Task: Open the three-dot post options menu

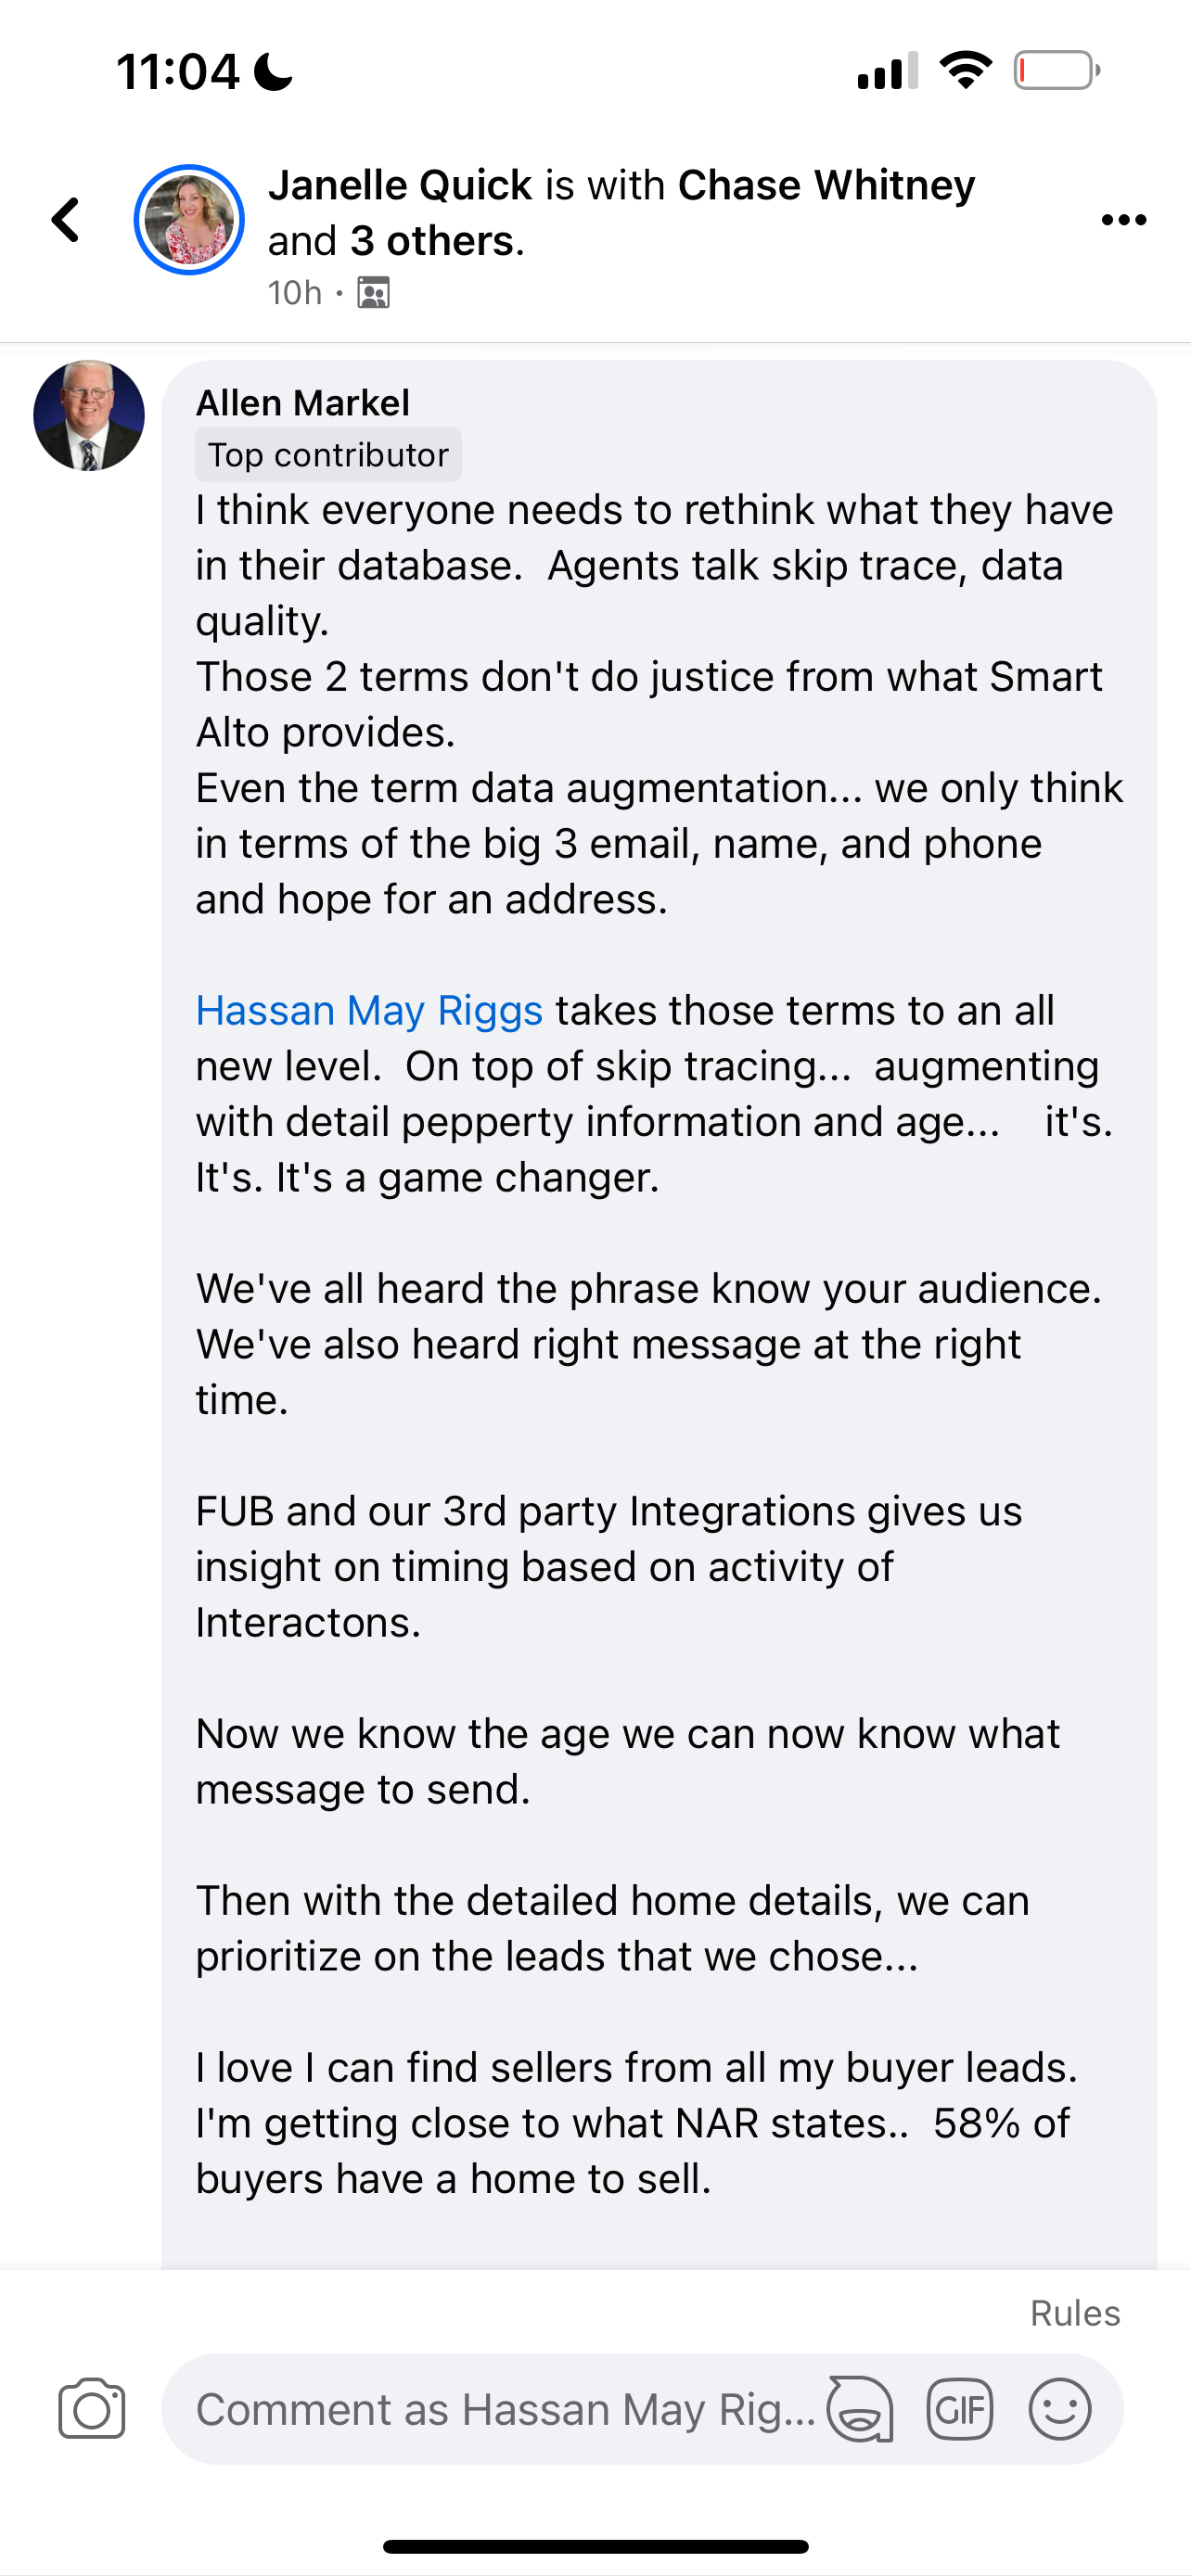Action: [x=1123, y=220]
